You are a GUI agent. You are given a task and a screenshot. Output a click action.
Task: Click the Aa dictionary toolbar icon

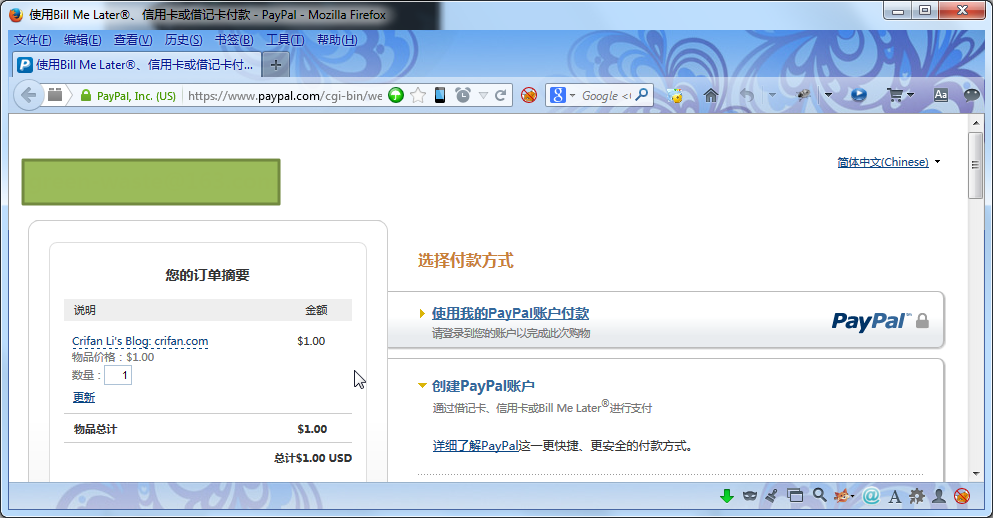click(941, 95)
